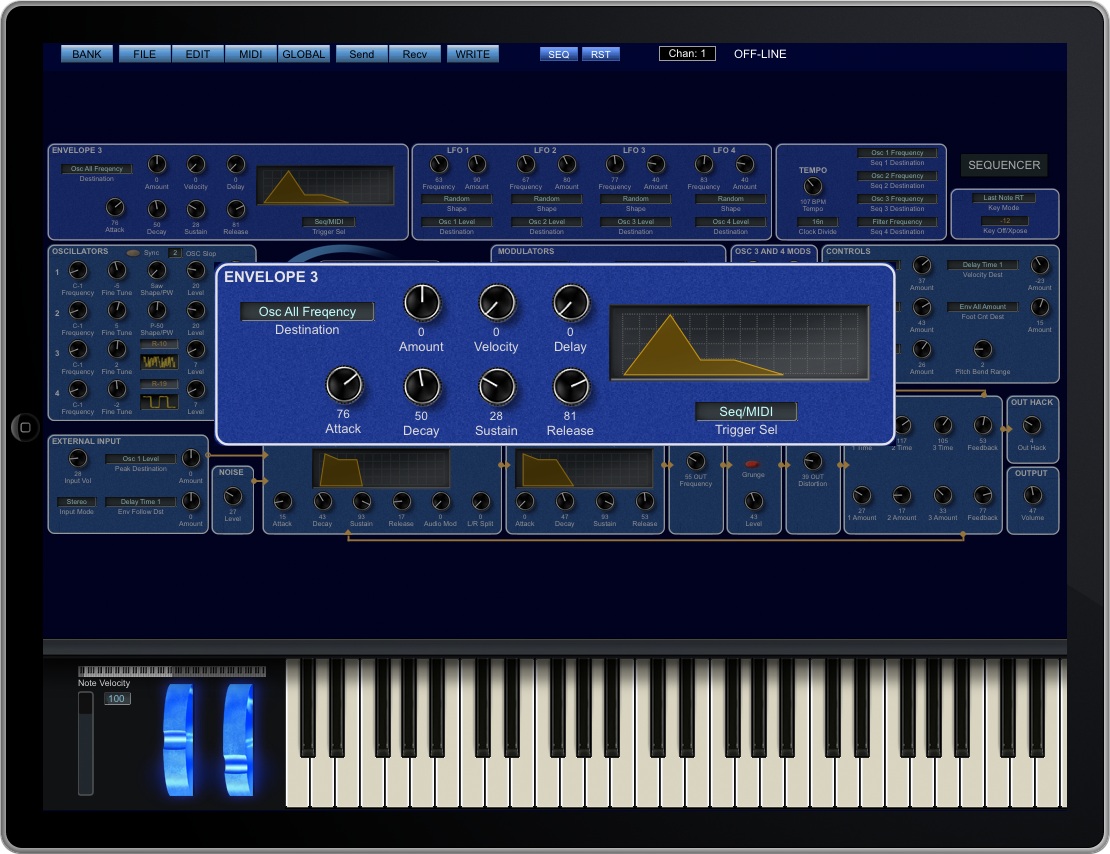Viewport: 1110px width, 854px height.
Task: Click the glowing pitch bend wheel
Action: point(178,739)
